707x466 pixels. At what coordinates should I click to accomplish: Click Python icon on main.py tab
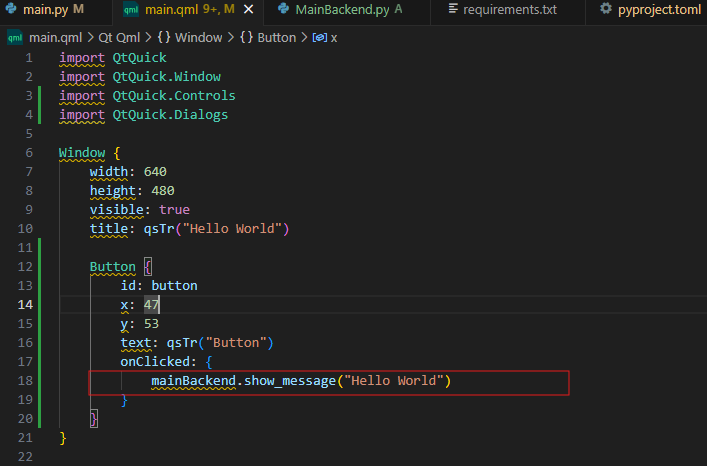[x=11, y=9]
